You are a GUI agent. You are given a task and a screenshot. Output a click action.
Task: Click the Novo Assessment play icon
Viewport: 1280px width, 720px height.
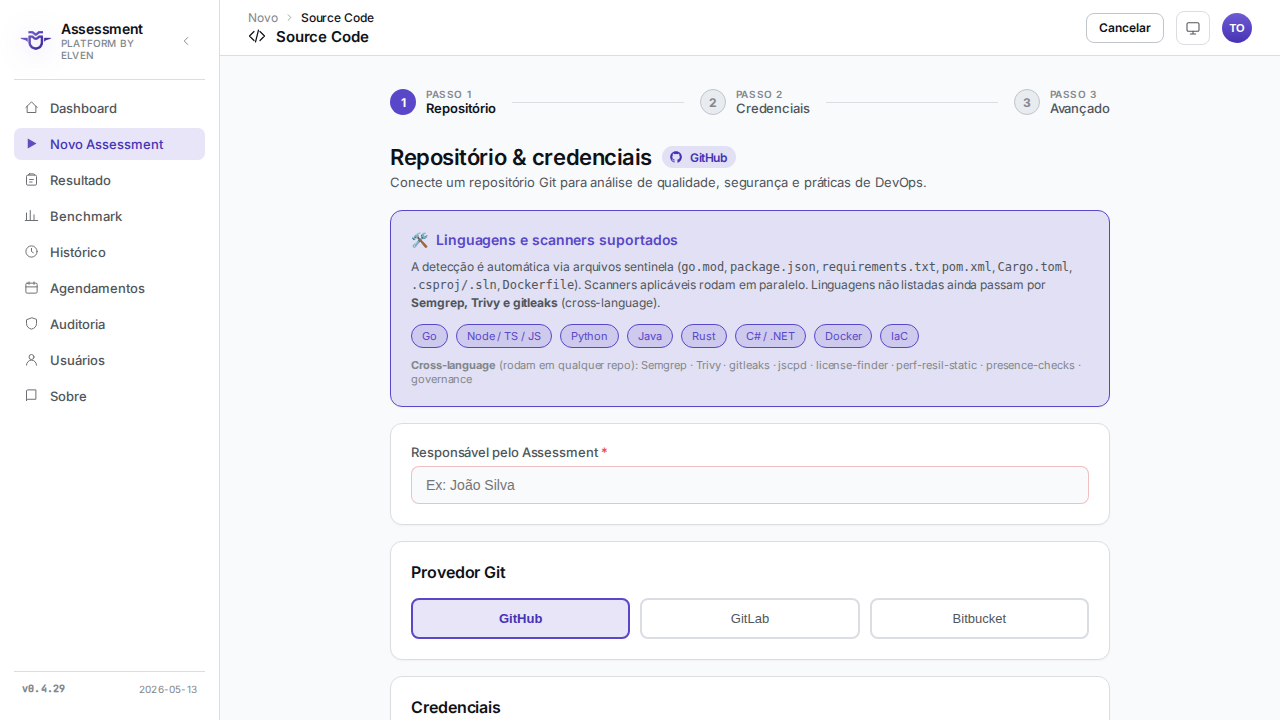click(x=31, y=144)
